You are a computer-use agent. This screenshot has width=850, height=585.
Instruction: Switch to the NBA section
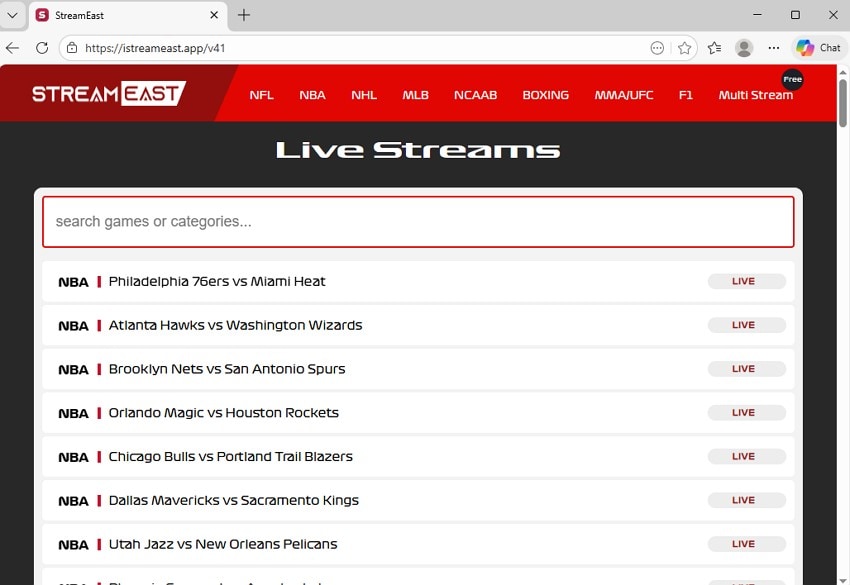pyautogui.click(x=312, y=94)
